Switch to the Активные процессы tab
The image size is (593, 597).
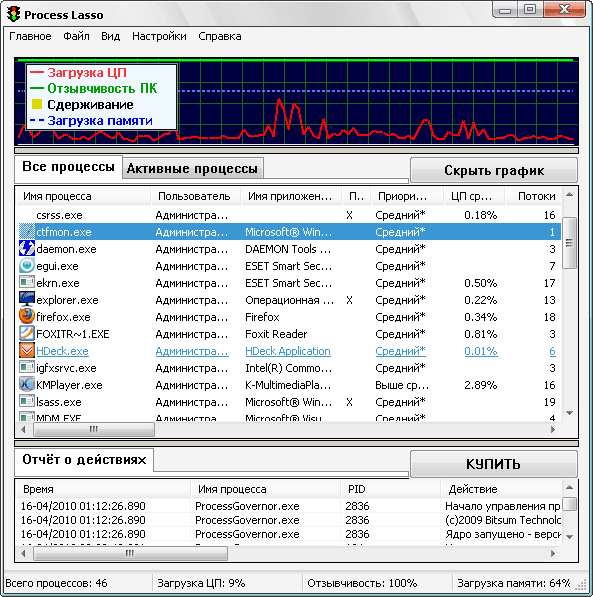(x=192, y=169)
